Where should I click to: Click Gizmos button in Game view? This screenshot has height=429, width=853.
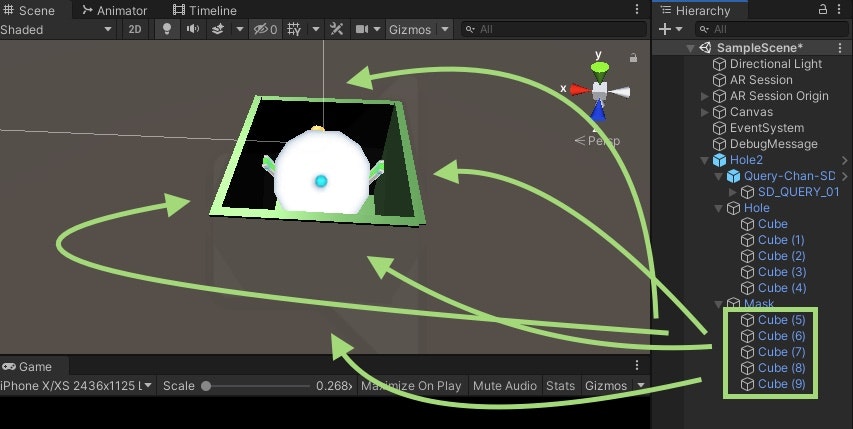coord(606,386)
